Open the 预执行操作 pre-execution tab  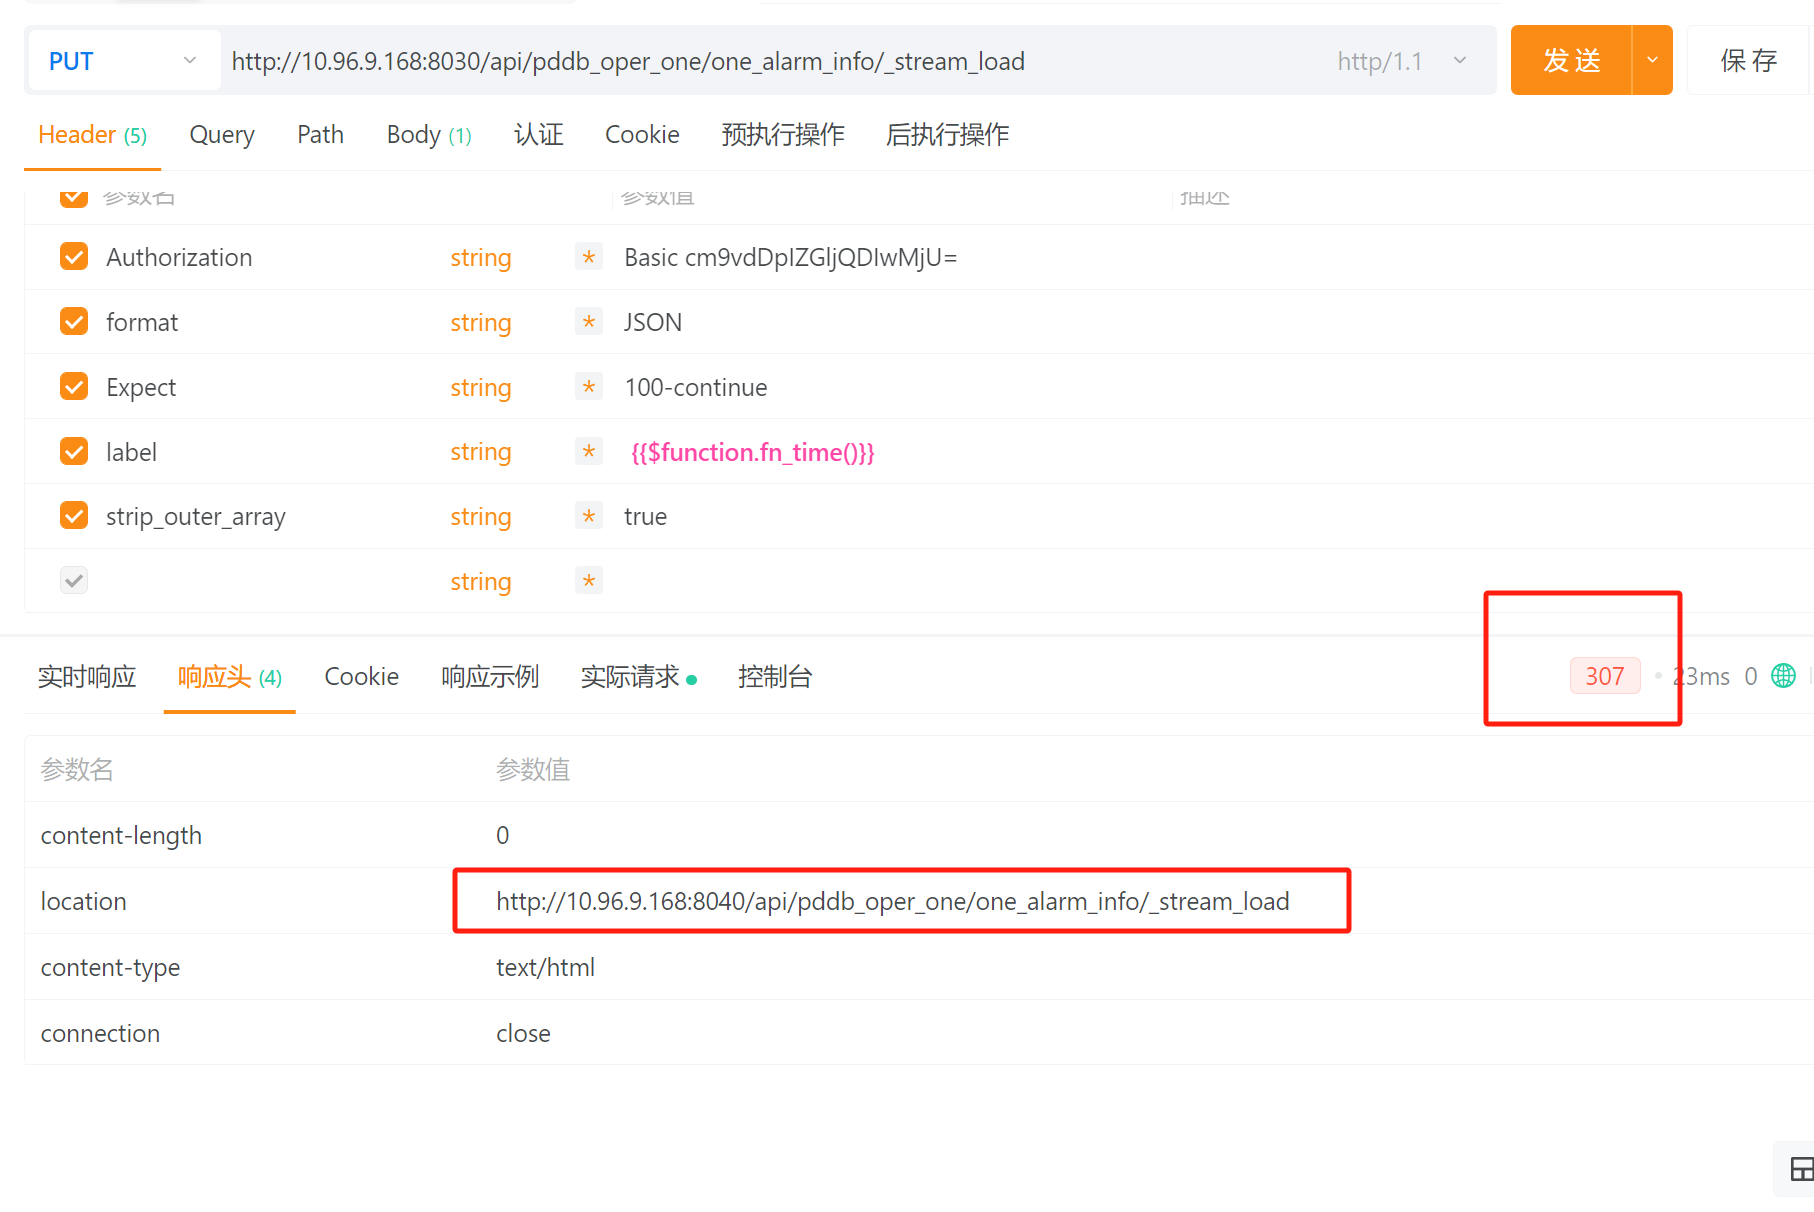[783, 135]
